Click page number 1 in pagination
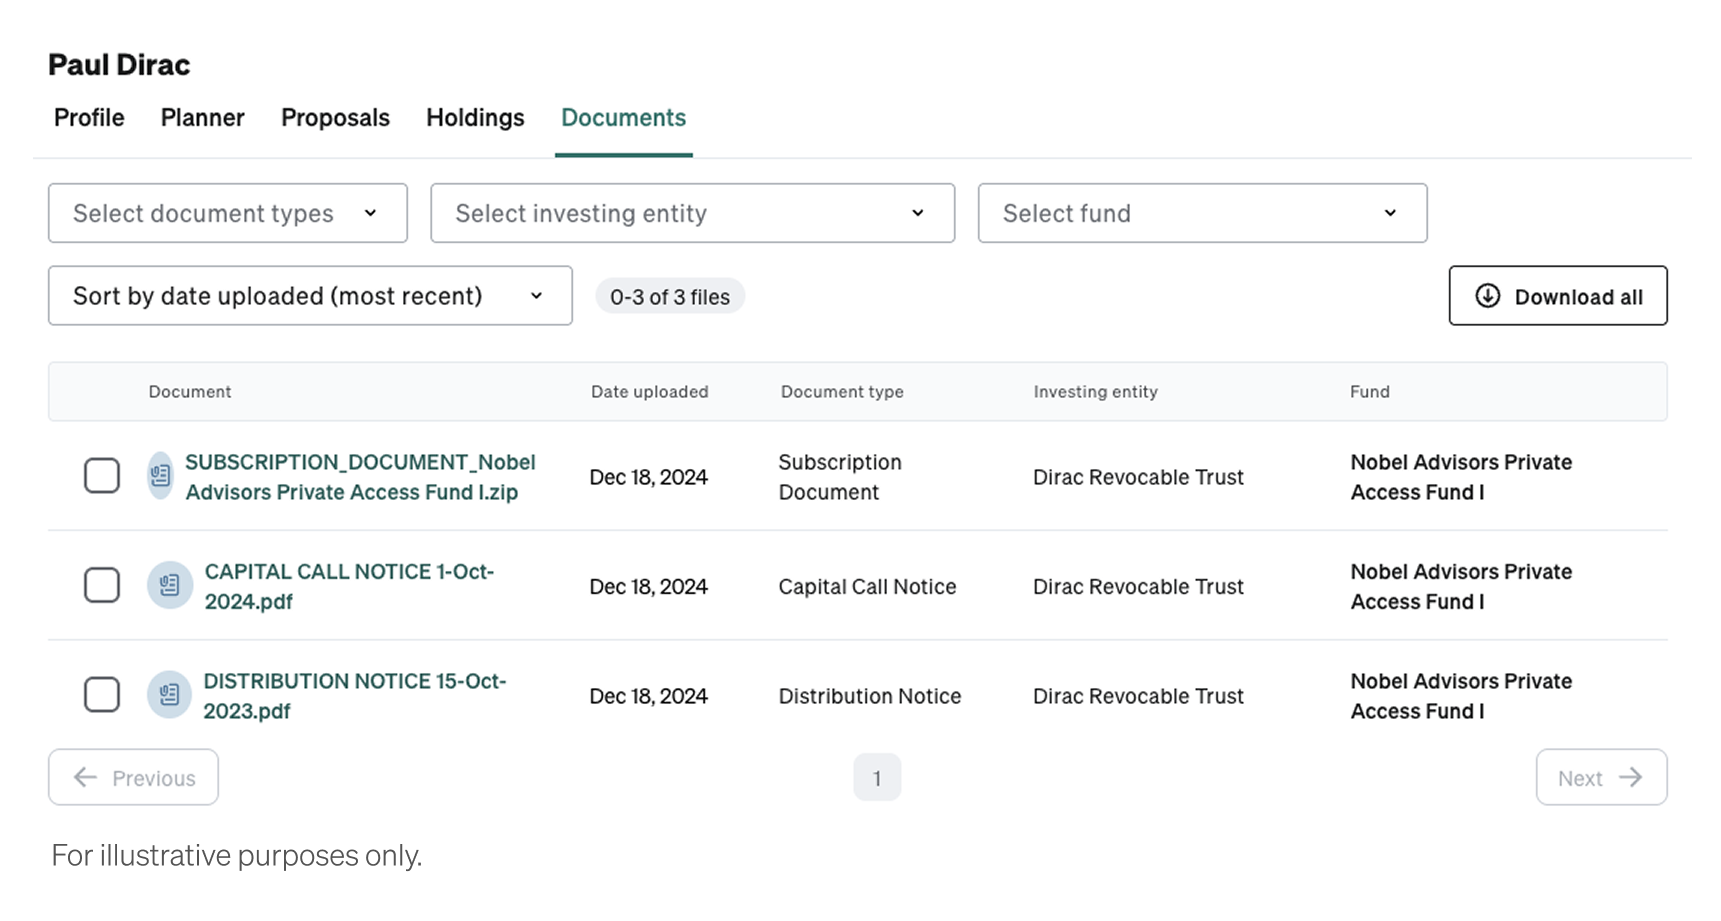The height and width of the screenshot is (921, 1721). 876,778
